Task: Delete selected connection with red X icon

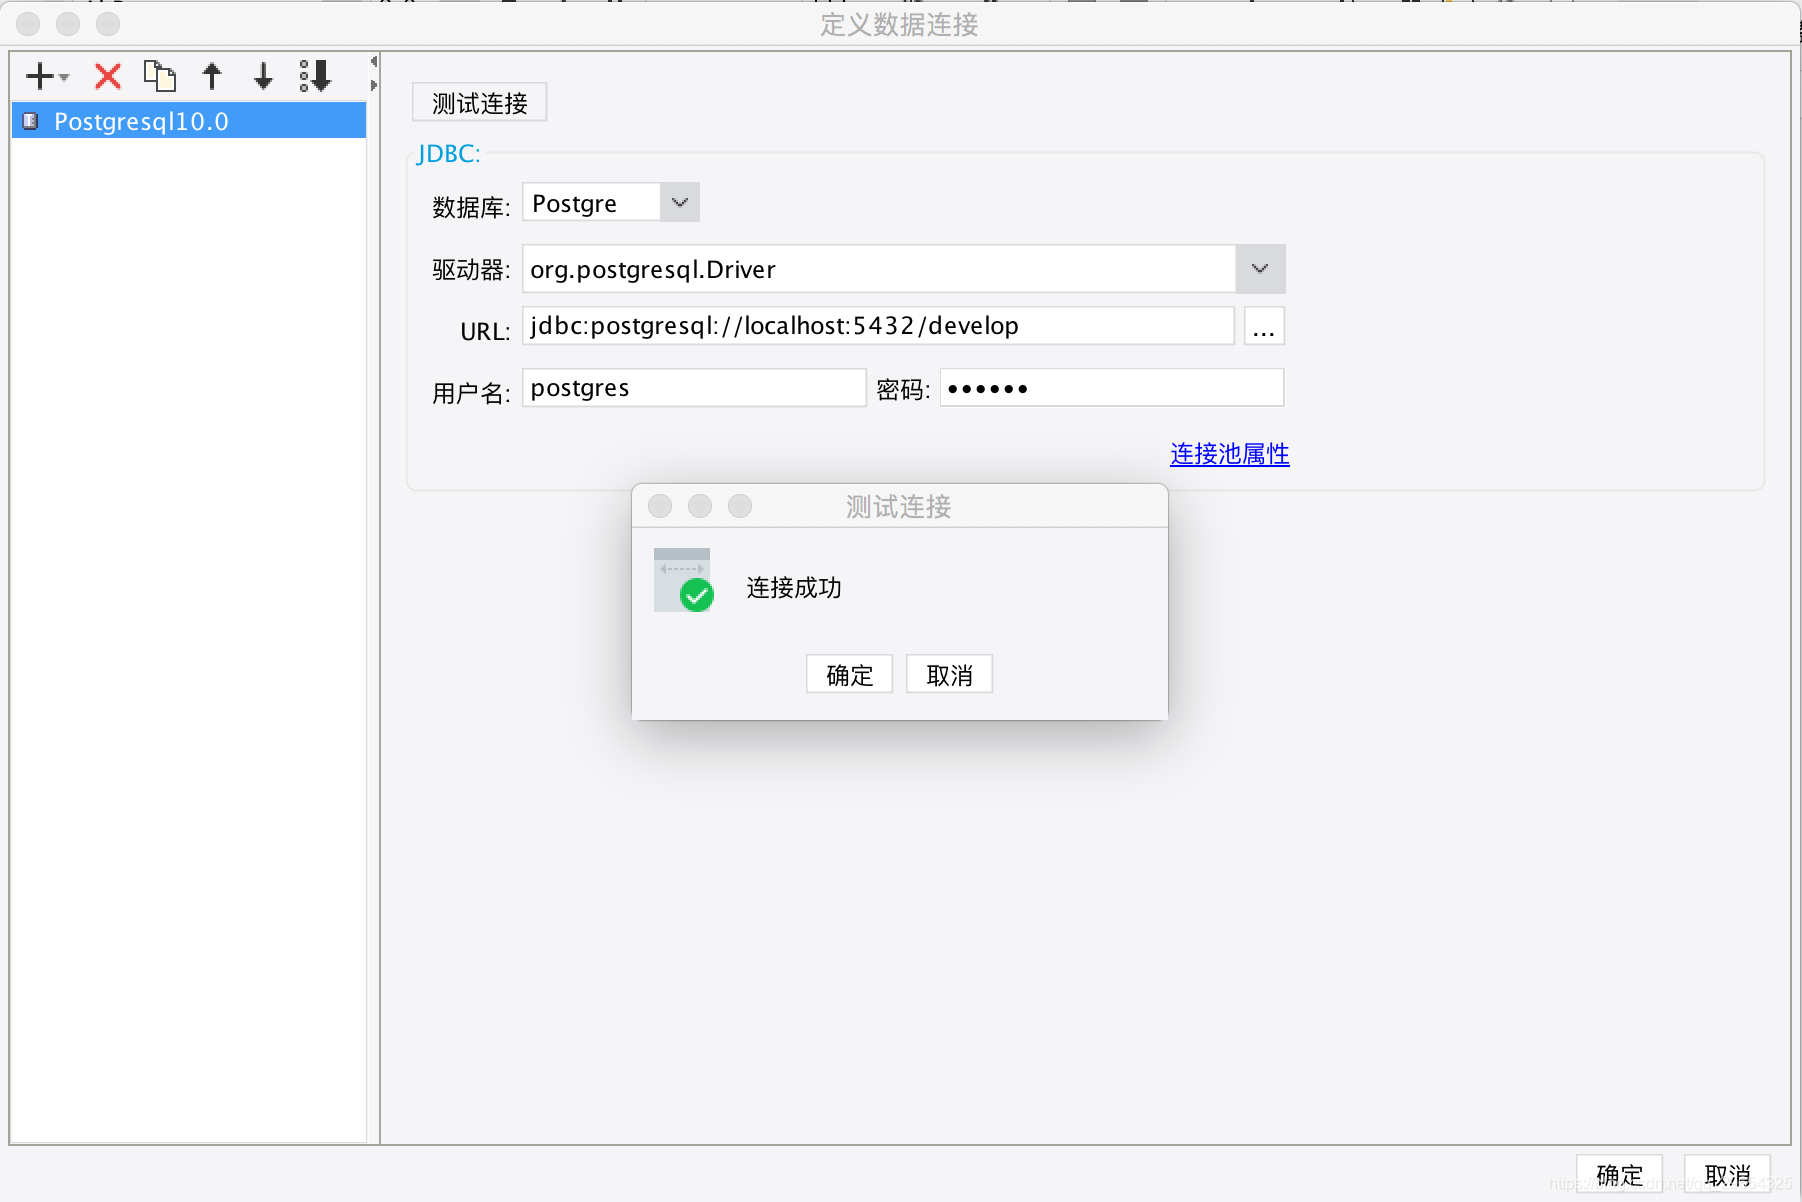Action: click(107, 76)
